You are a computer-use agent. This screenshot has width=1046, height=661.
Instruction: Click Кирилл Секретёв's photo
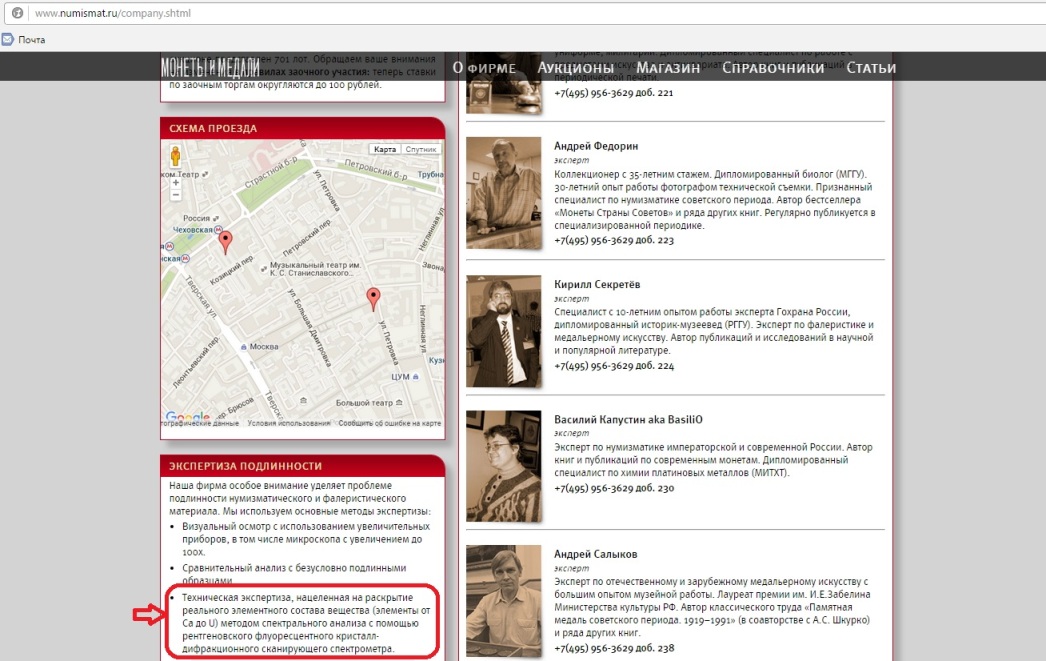point(504,331)
